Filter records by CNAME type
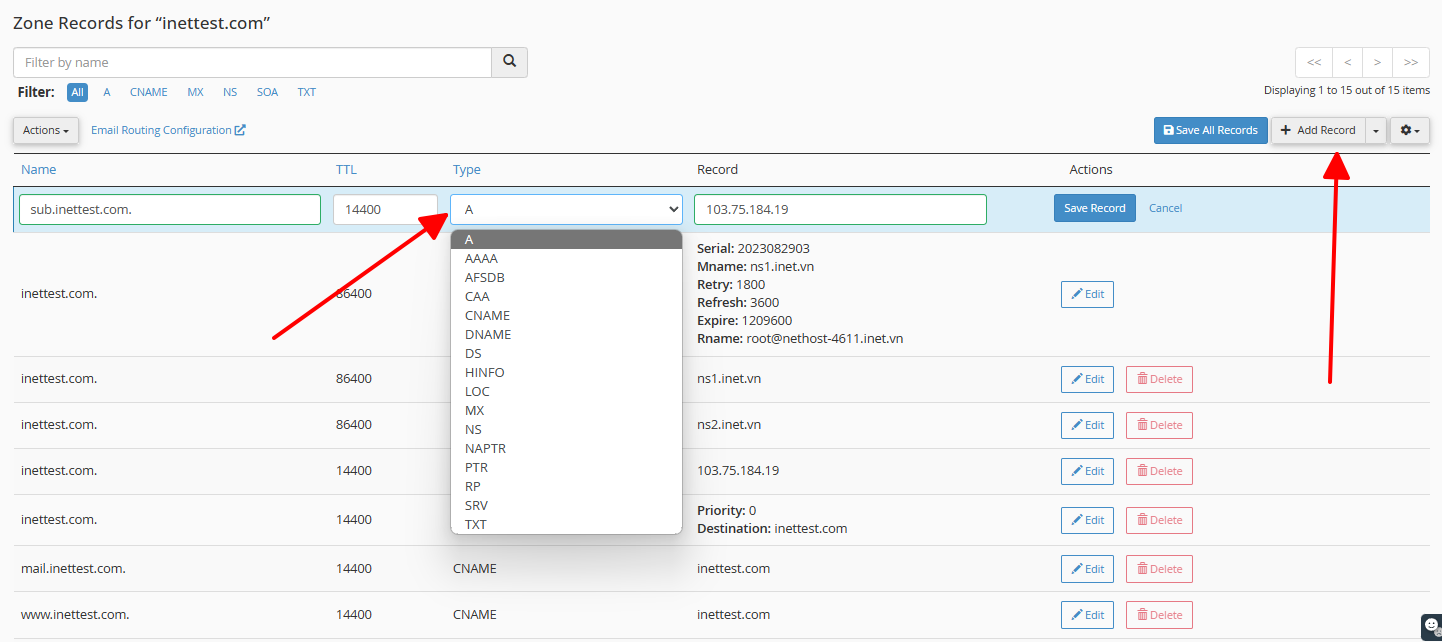The height and width of the screenshot is (642, 1442). pyautogui.click(x=149, y=92)
